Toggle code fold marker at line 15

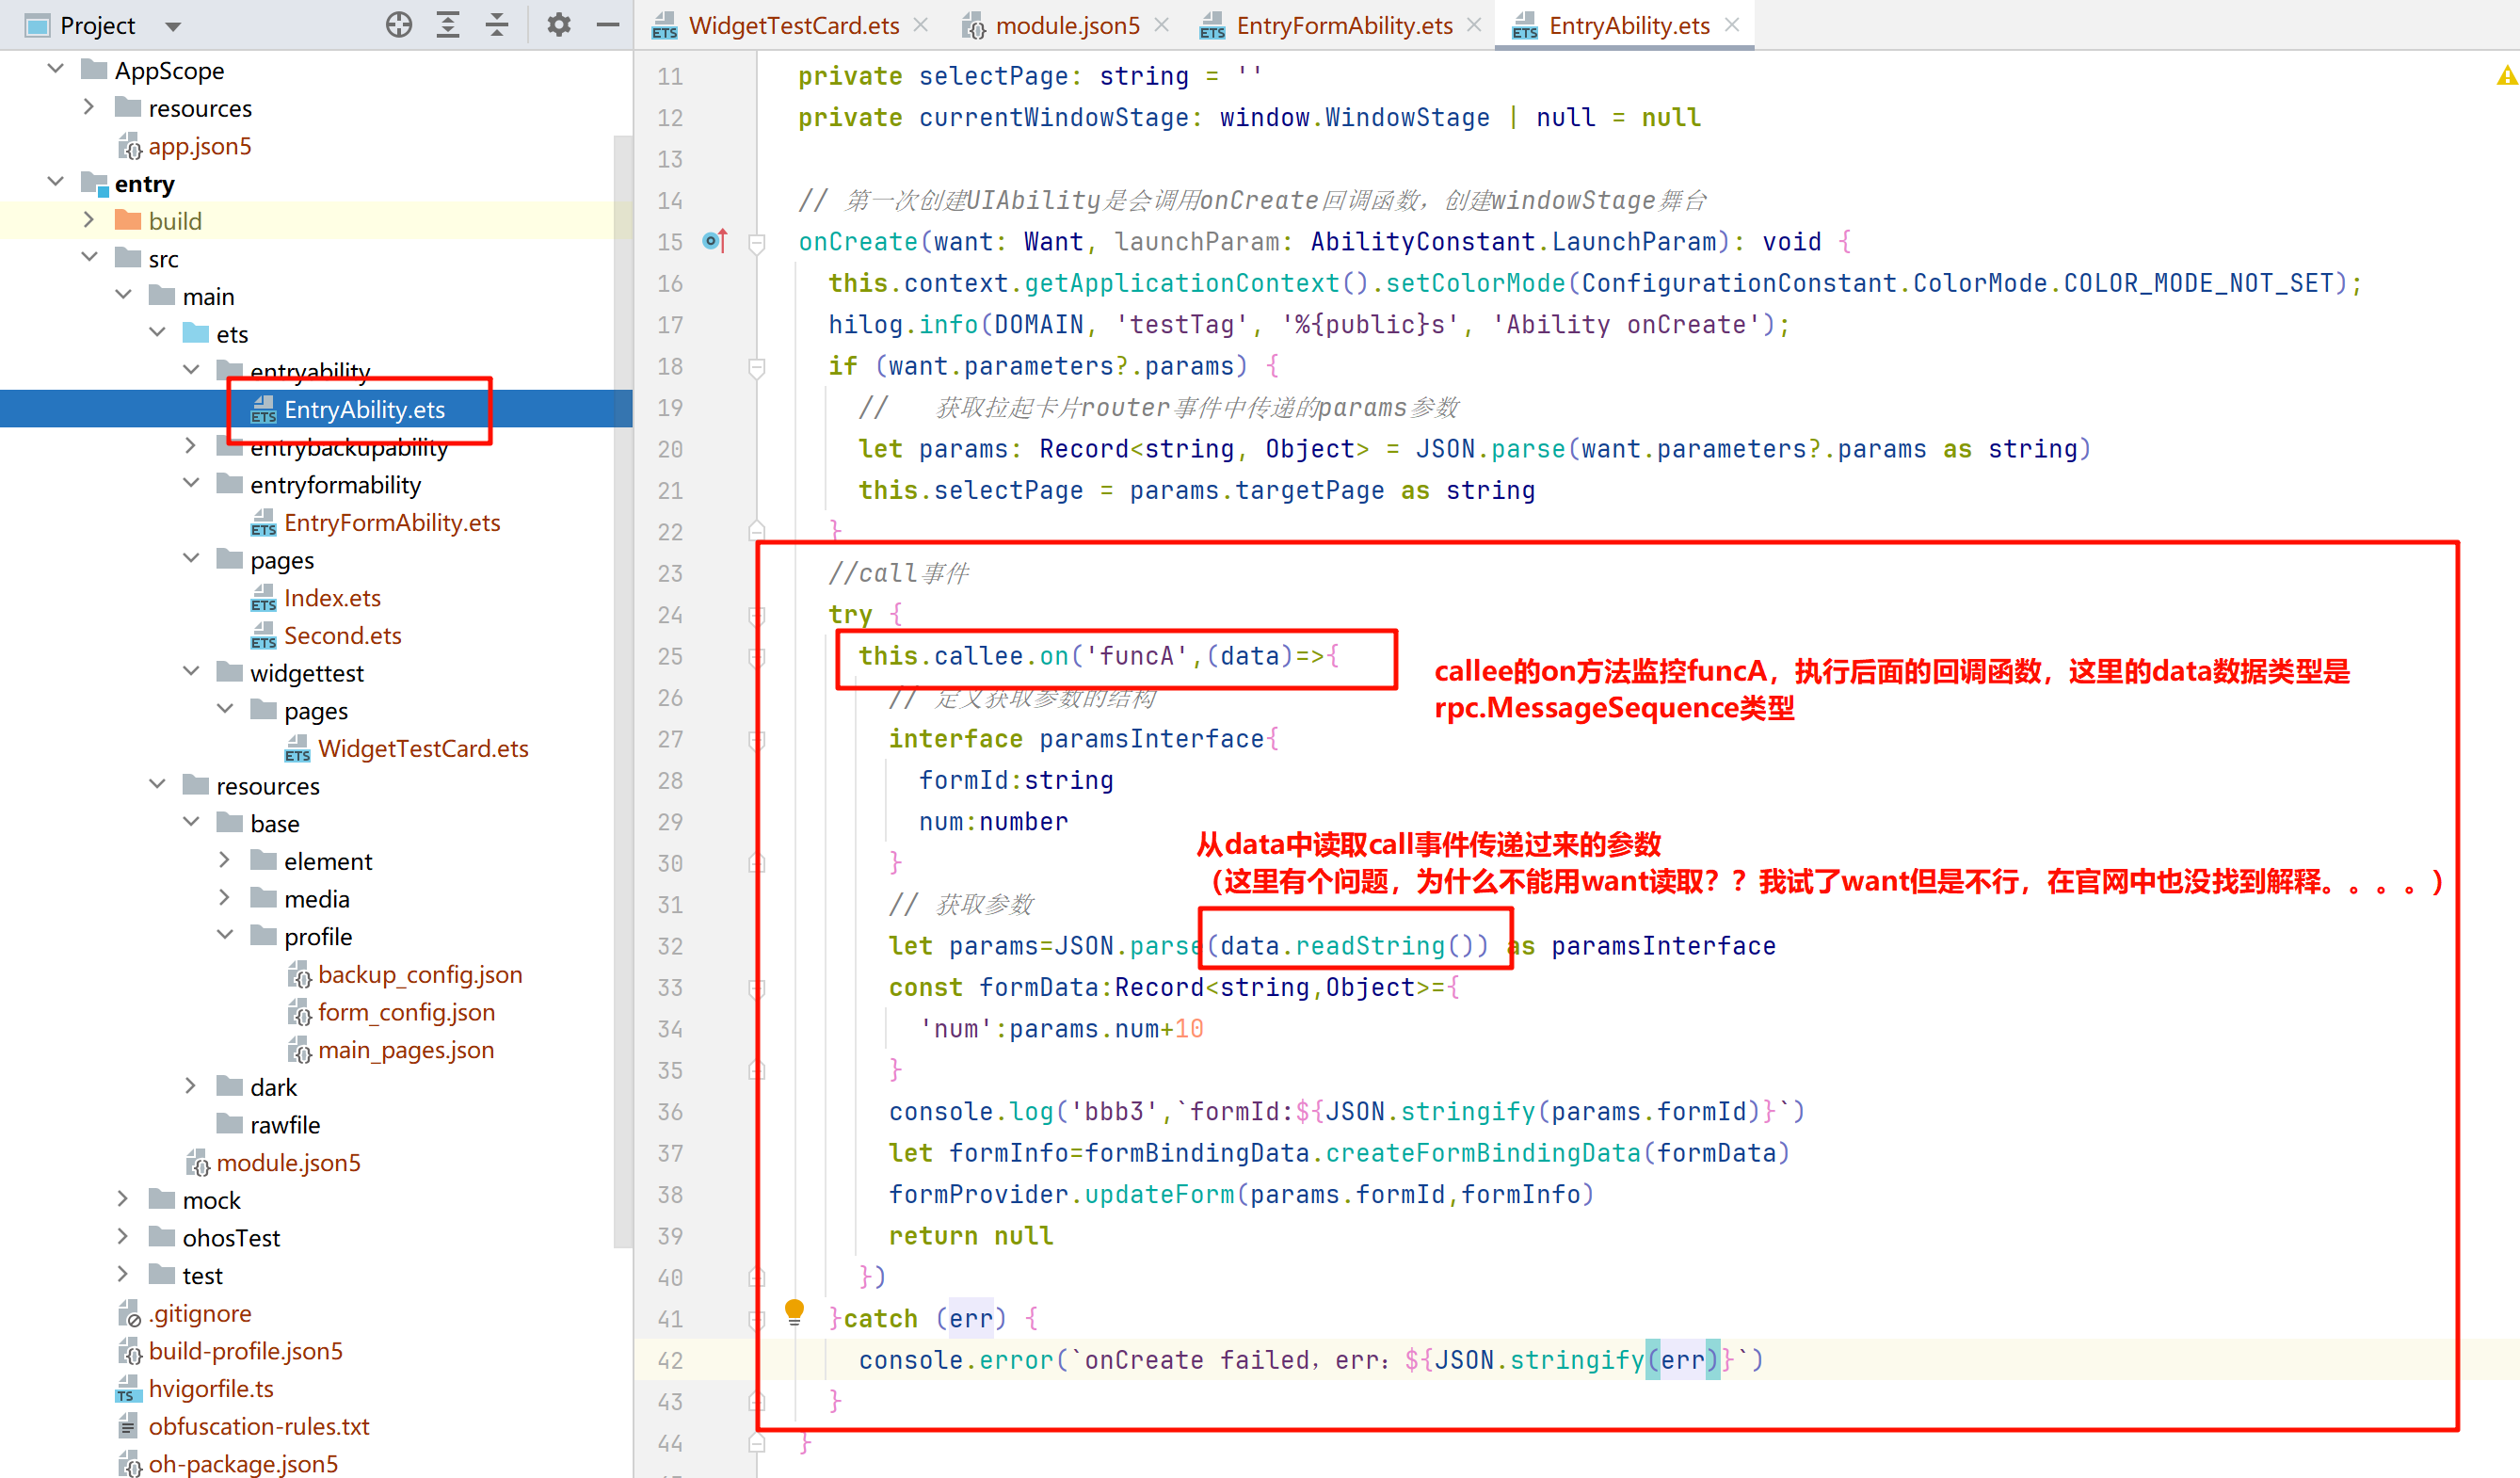tap(757, 242)
